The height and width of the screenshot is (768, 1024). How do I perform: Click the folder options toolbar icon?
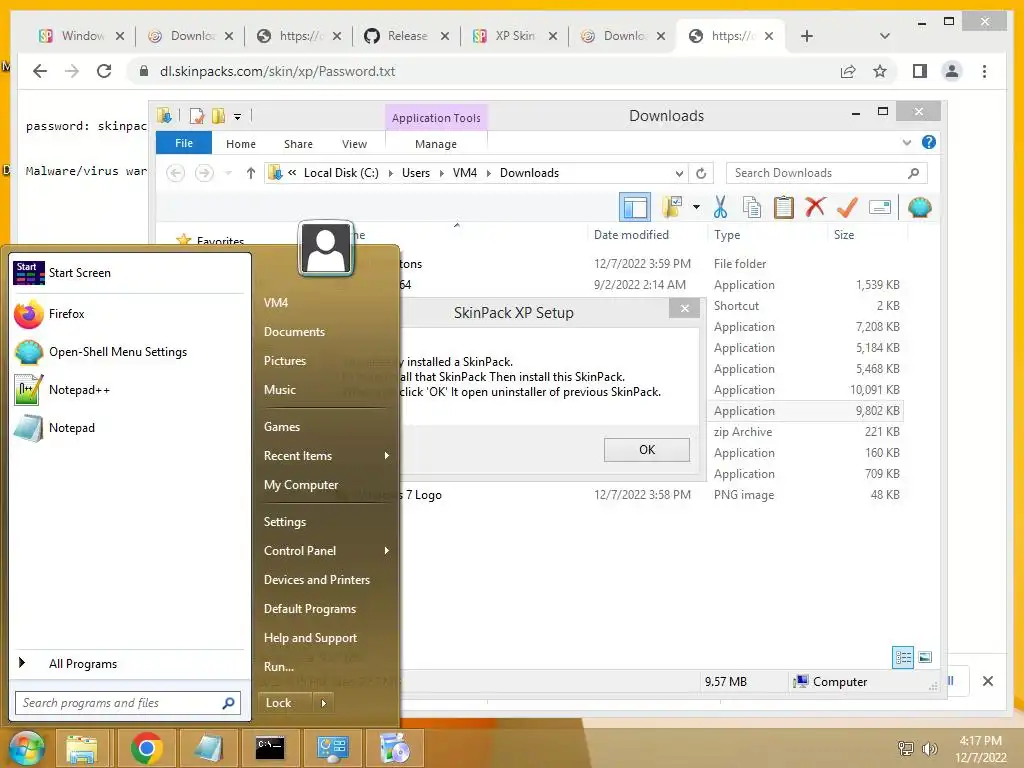672,208
